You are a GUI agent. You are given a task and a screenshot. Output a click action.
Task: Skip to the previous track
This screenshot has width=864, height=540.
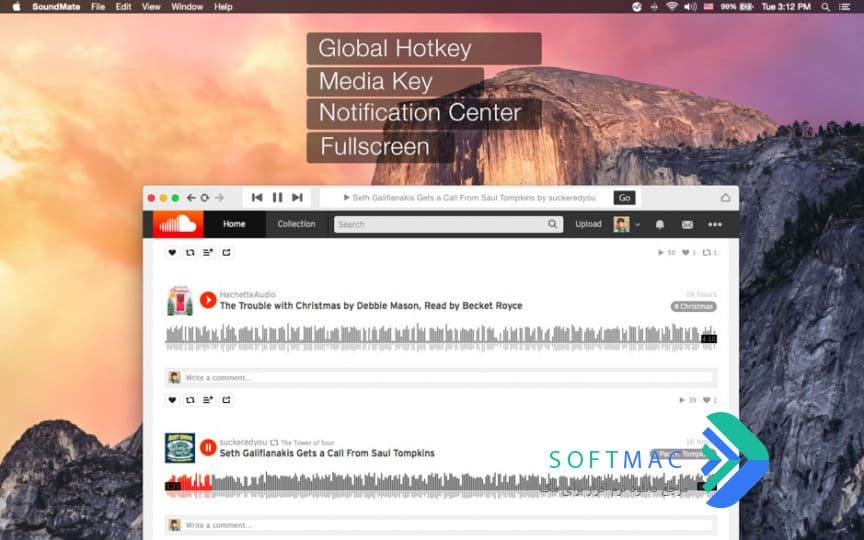(x=257, y=197)
